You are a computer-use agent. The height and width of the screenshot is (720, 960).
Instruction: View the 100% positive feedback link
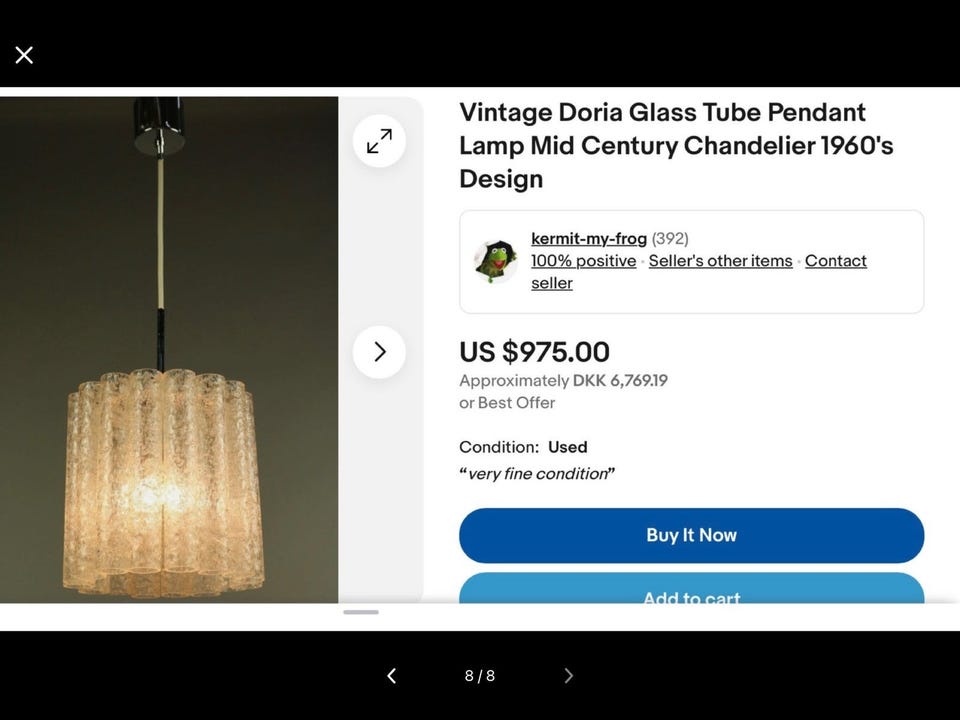583,261
